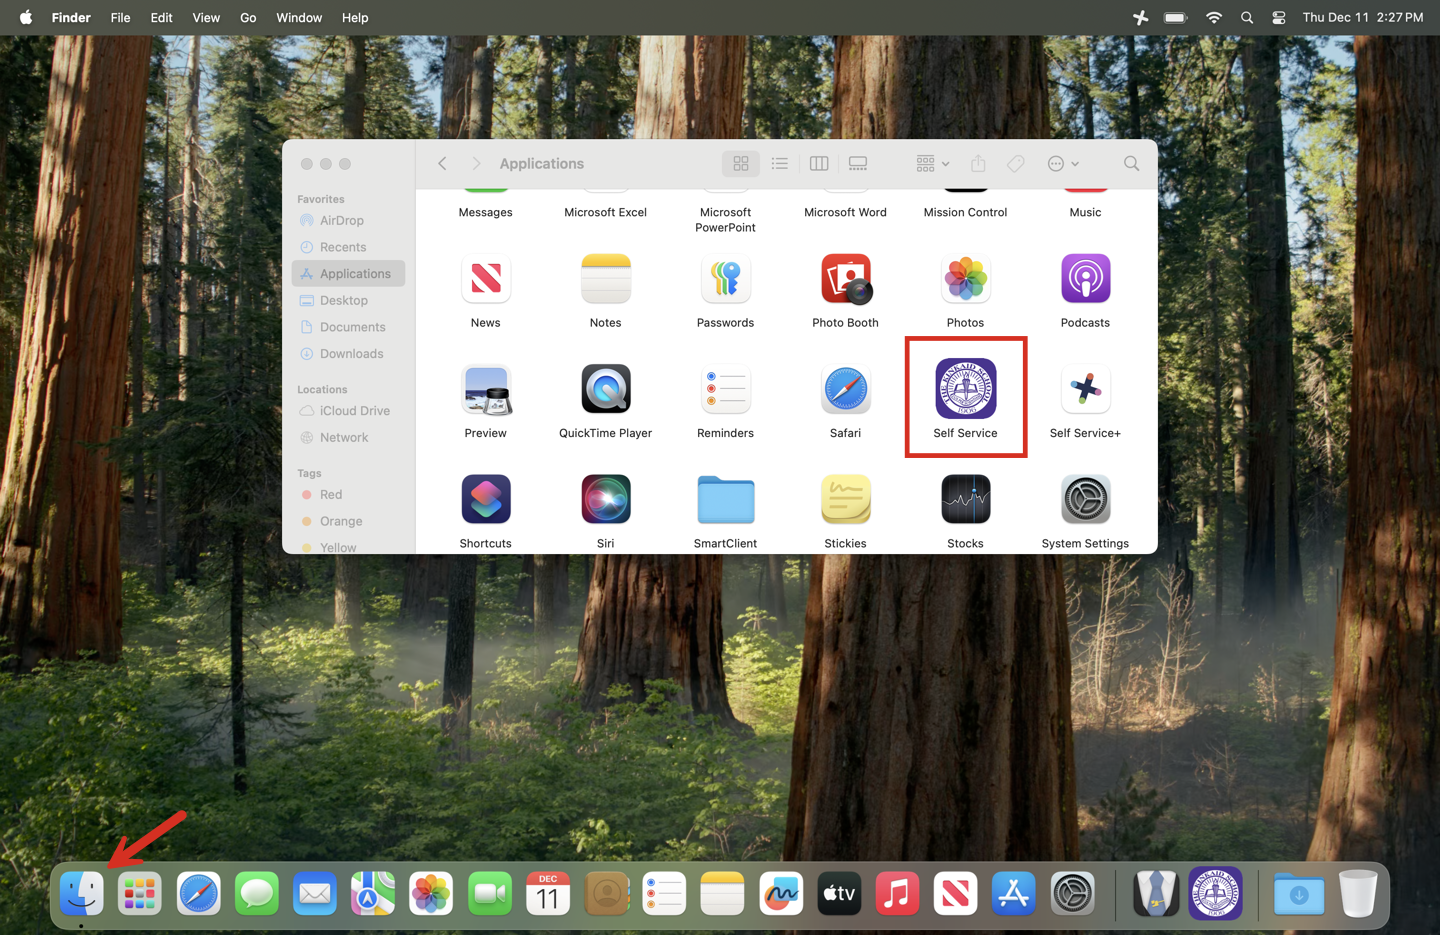This screenshot has width=1440, height=935.
Task: Open the Go menu
Action: tap(248, 17)
